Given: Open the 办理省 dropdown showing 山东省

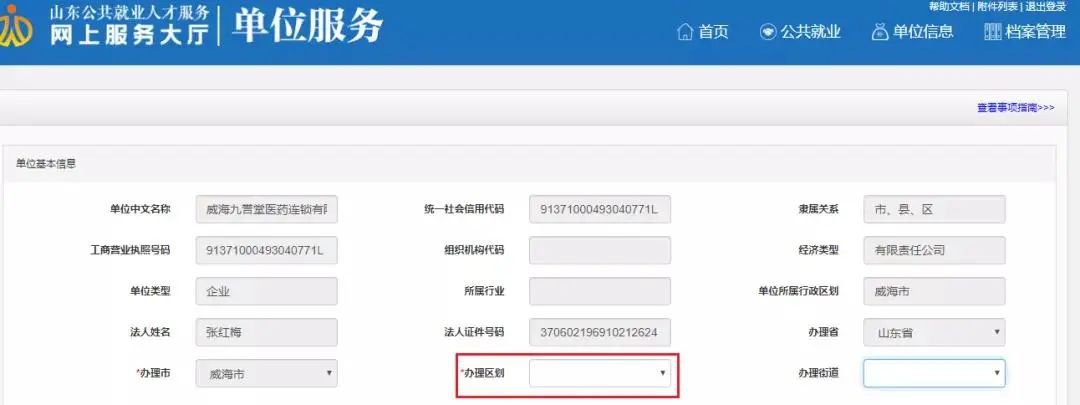Looking at the screenshot, I should point(934,332).
